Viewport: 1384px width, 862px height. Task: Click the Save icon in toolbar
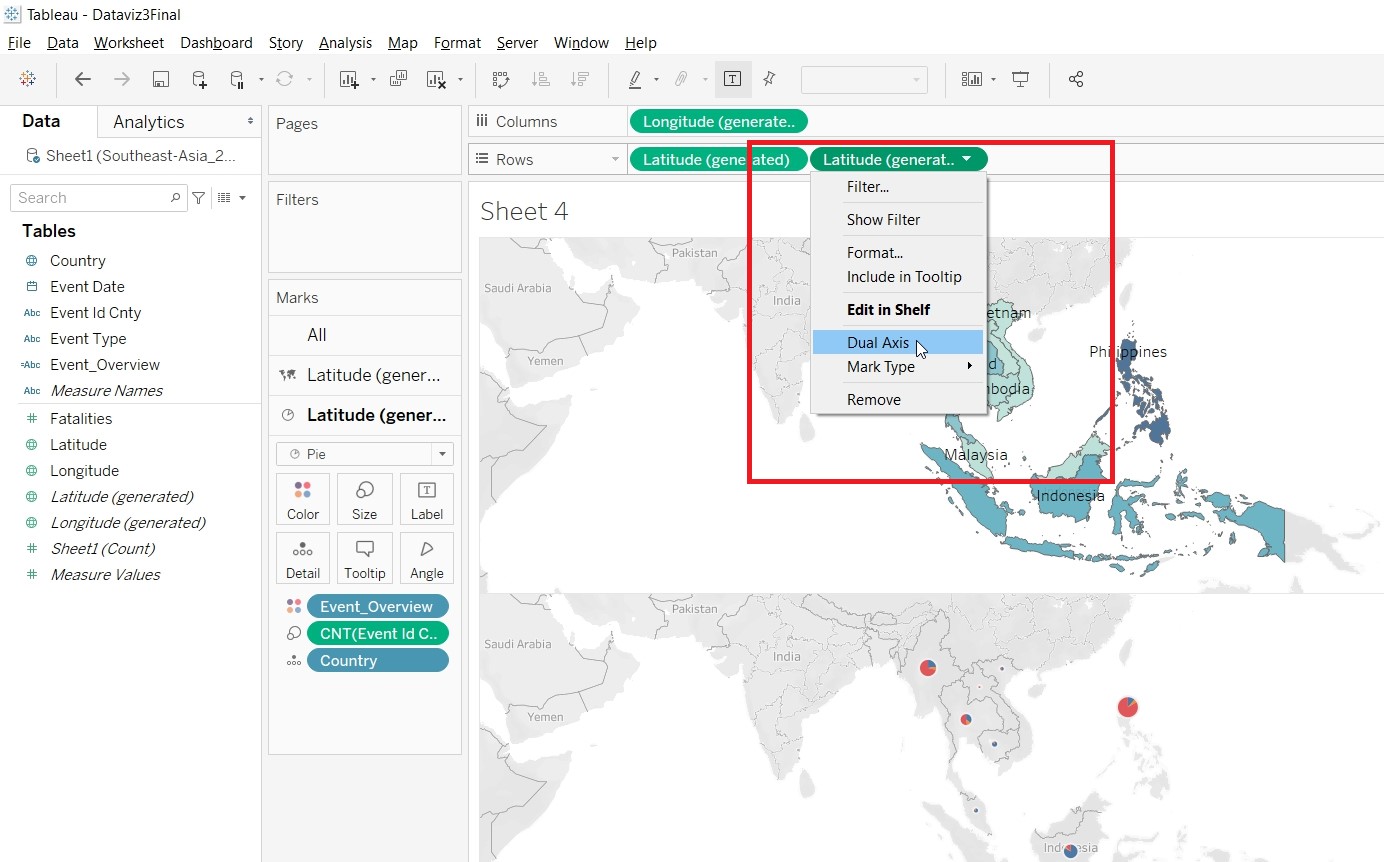pyautogui.click(x=160, y=79)
